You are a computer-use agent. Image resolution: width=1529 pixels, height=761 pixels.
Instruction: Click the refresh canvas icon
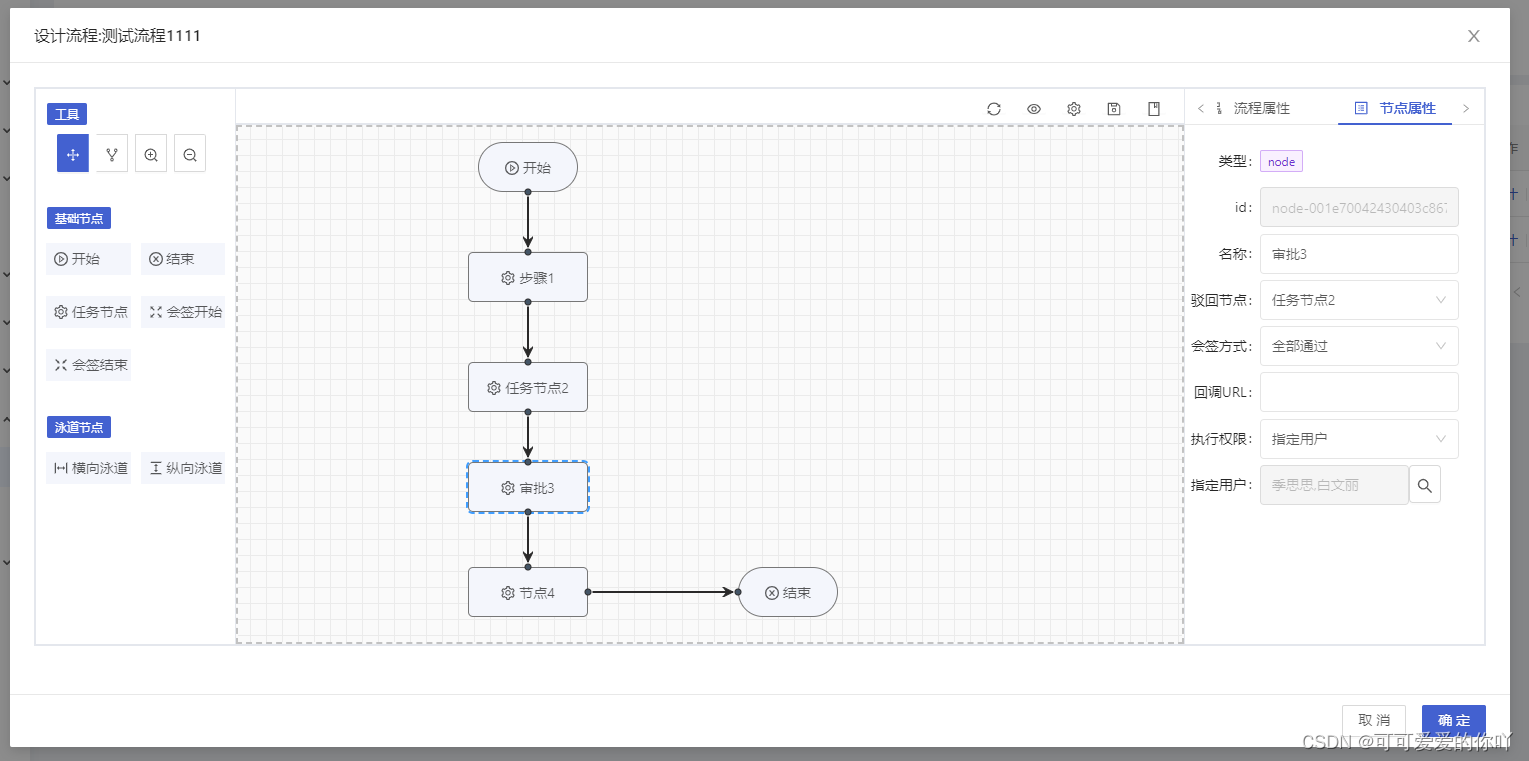[x=994, y=109]
